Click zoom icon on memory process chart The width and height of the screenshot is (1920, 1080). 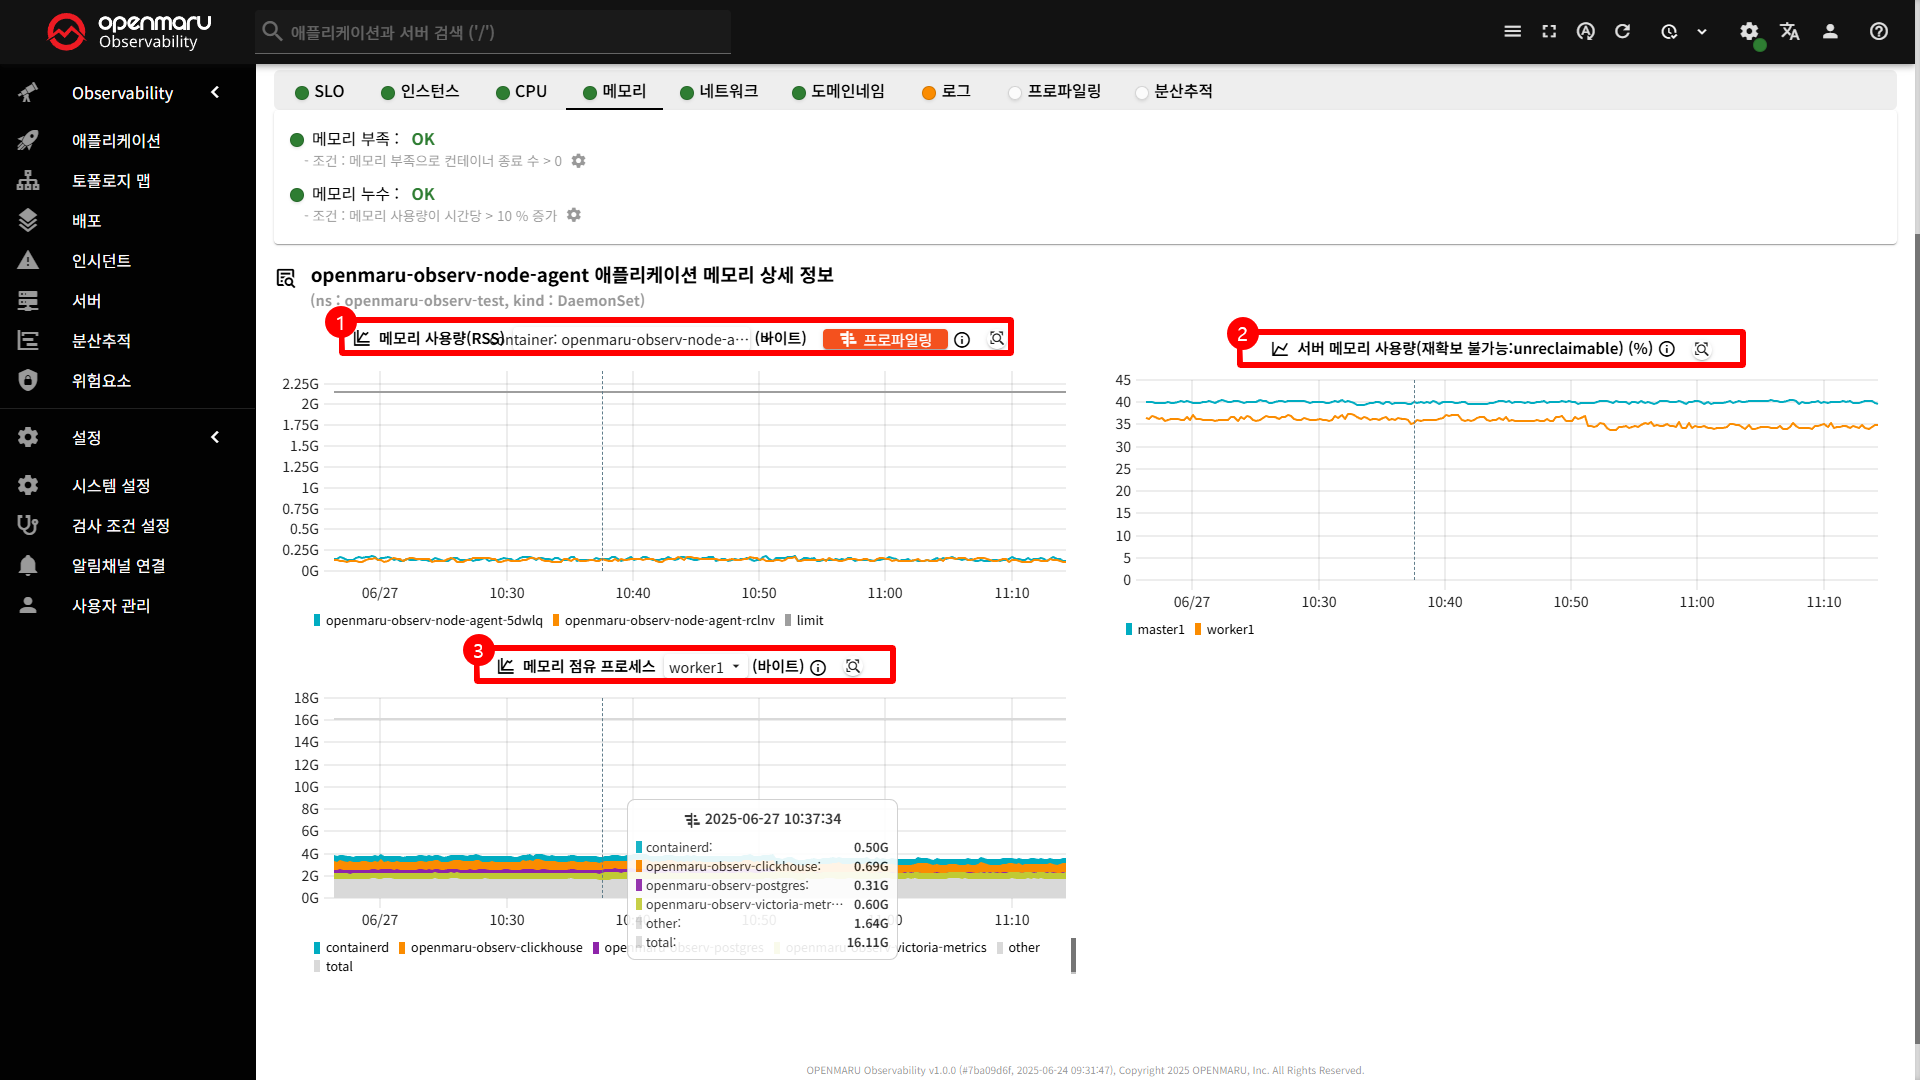tap(853, 667)
